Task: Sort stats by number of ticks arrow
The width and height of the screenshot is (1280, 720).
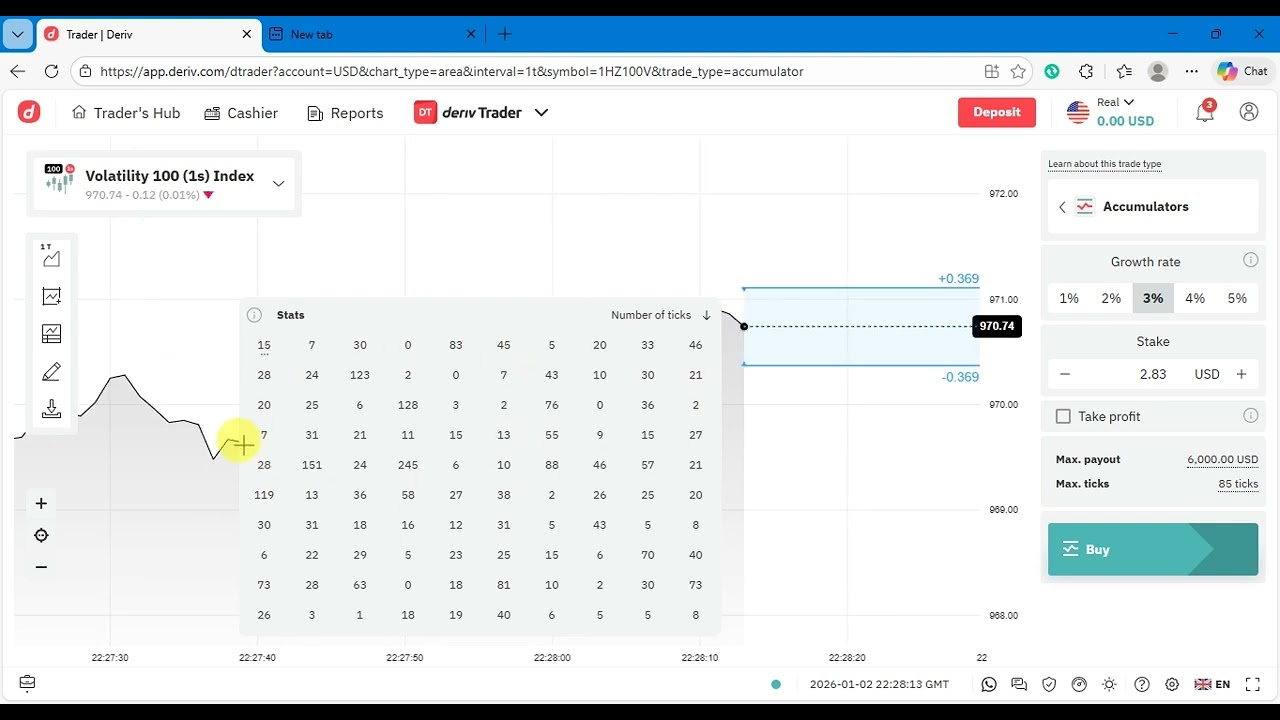Action: click(706, 315)
